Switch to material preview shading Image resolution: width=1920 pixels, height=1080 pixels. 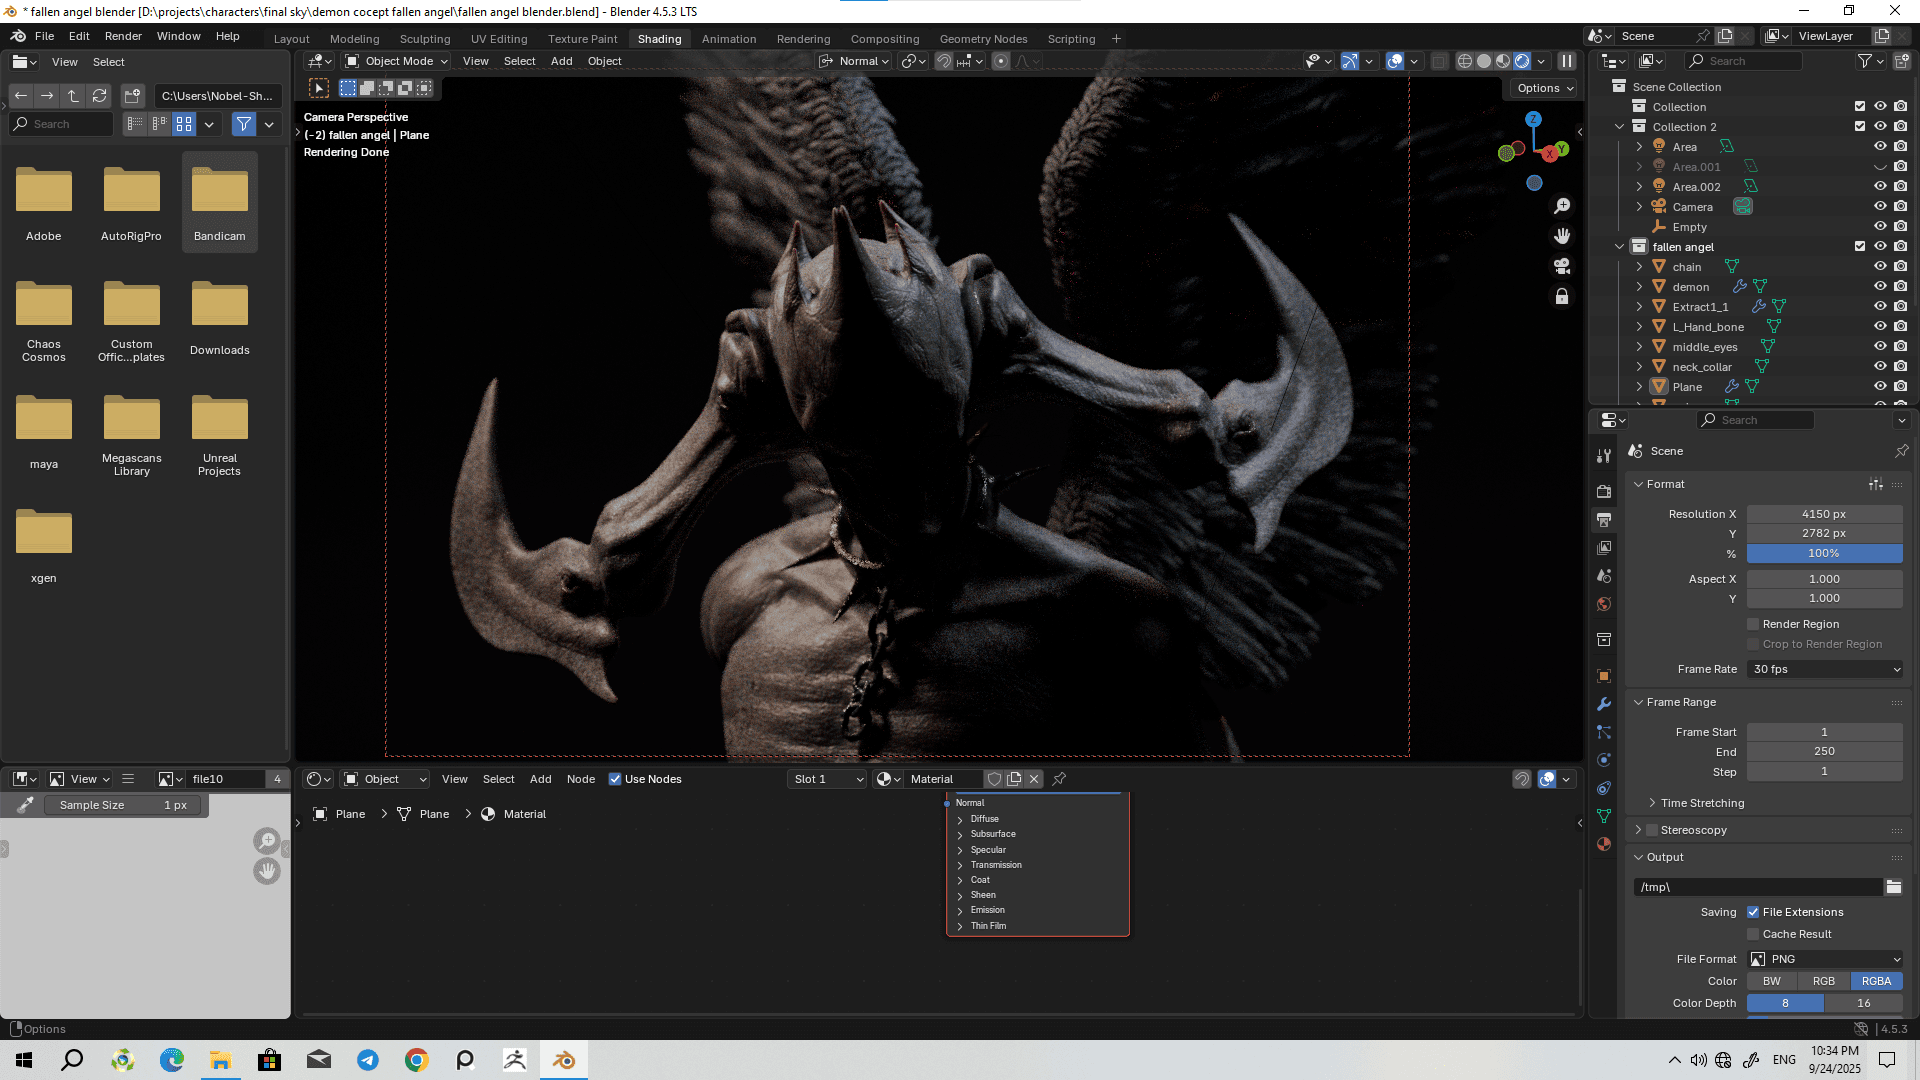1503,61
